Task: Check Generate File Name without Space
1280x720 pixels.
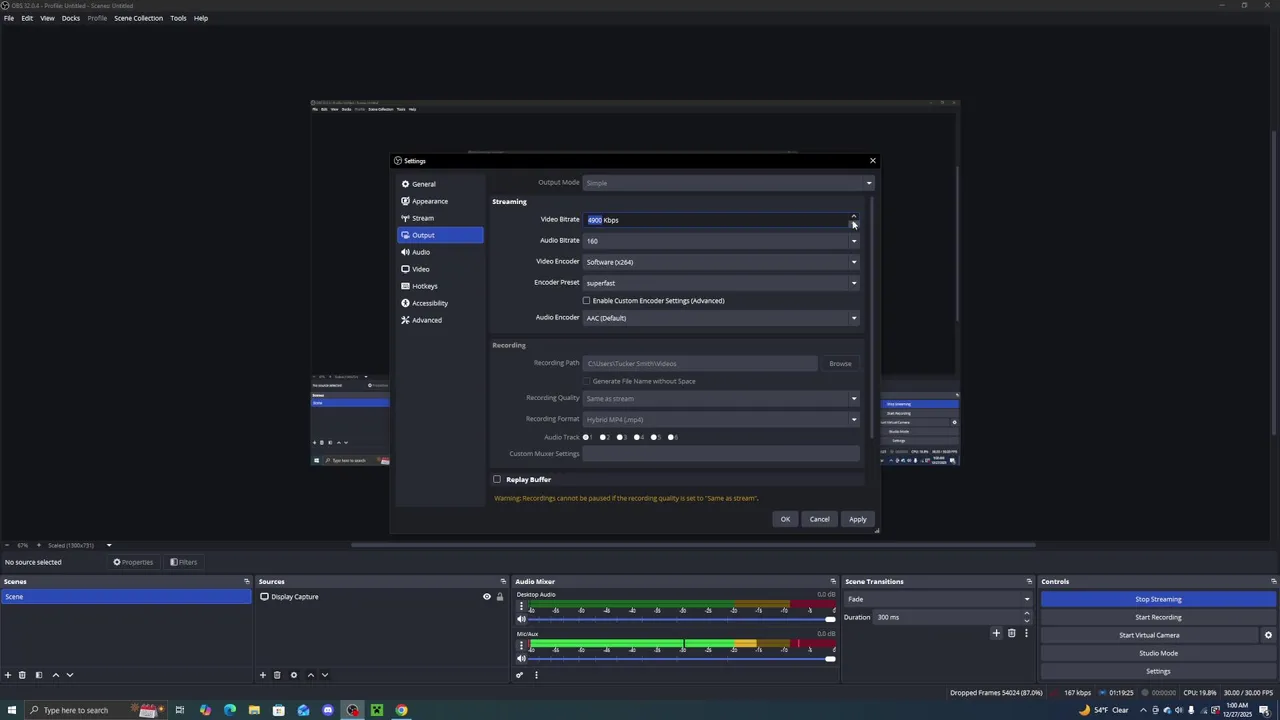Action: (587, 381)
